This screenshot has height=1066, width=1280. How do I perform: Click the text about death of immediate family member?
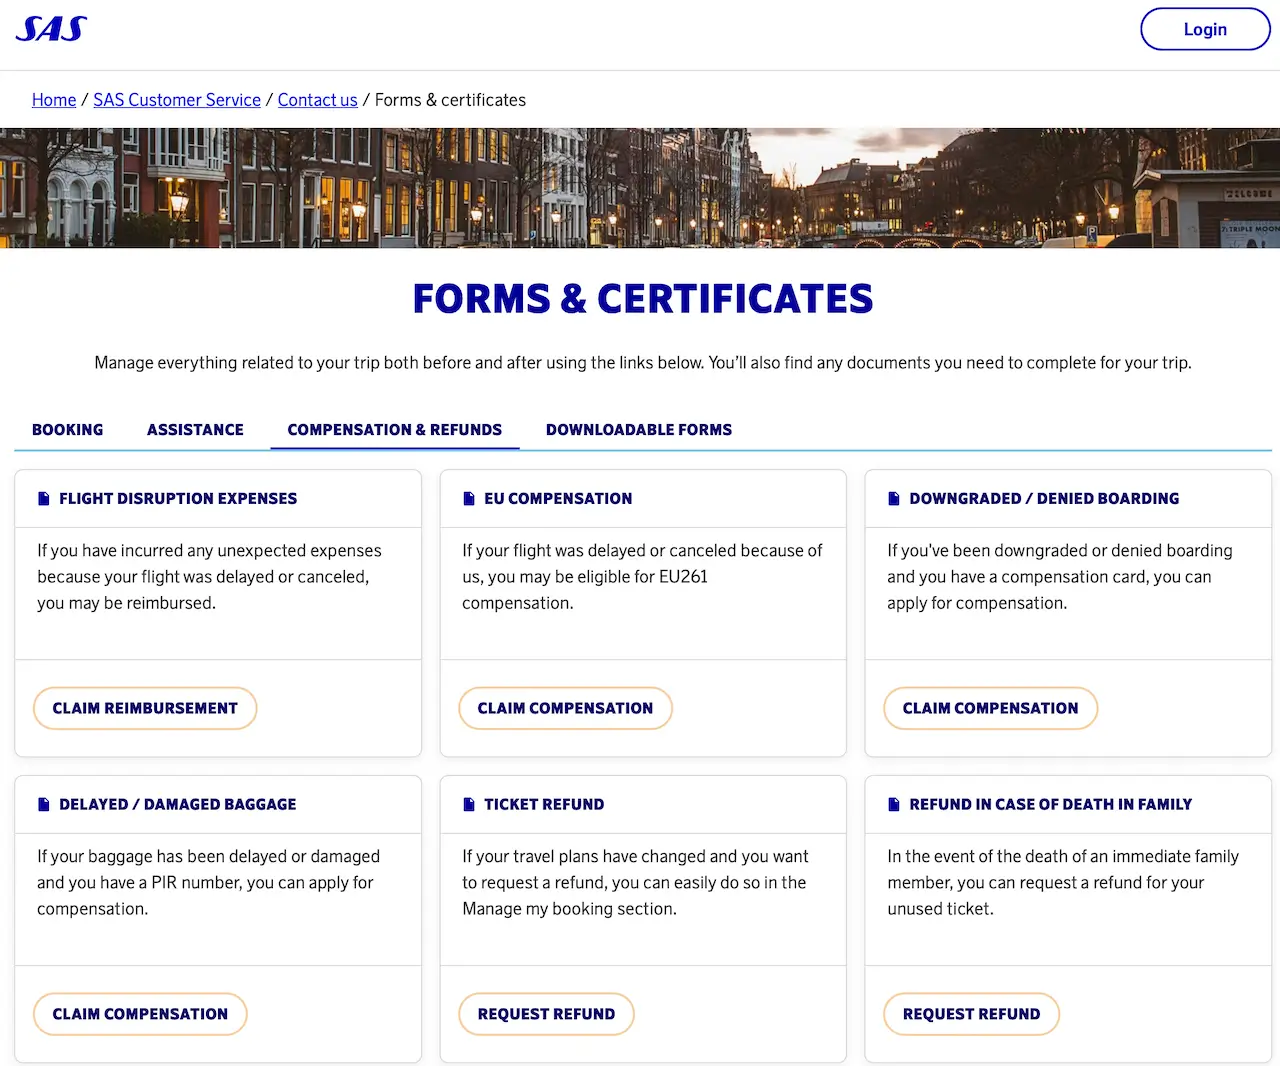click(1063, 883)
